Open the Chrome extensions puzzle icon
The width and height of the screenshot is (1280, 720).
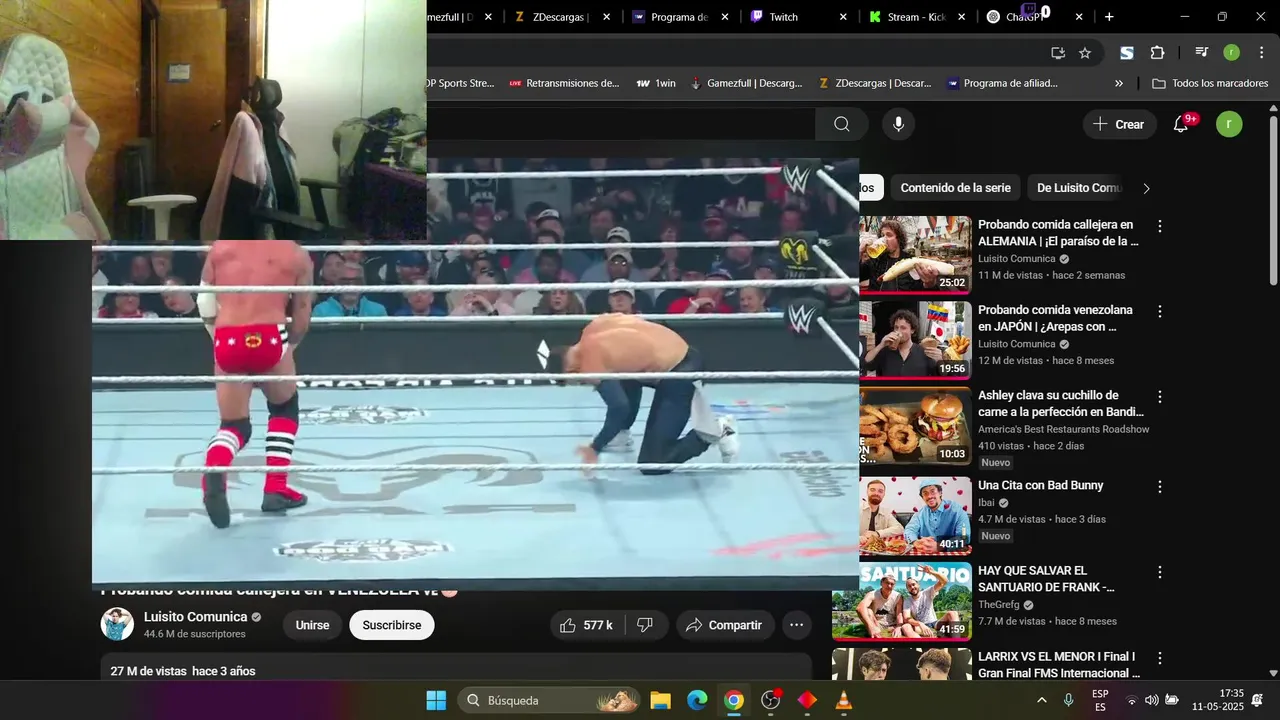(1157, 53)
